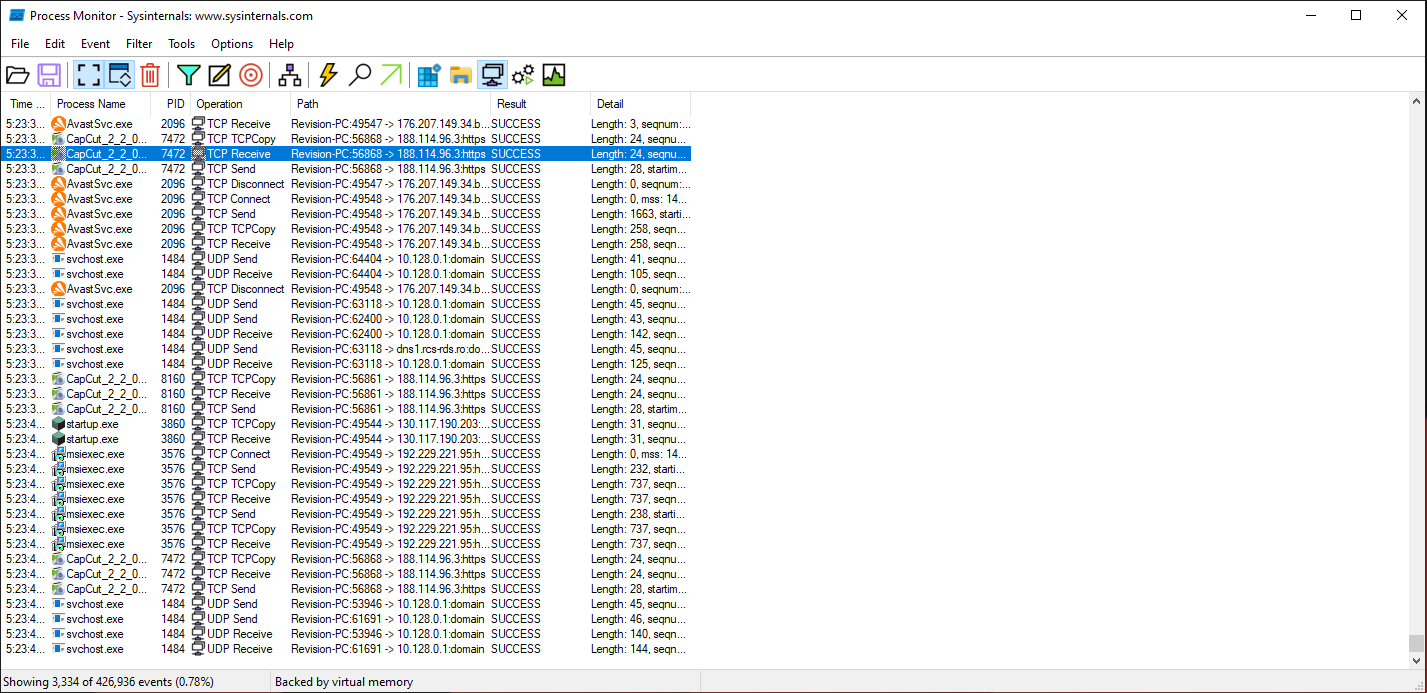Click the vertical scrollbar thumb
Screen dimensions: 1427x693
tap(1416, 642)
